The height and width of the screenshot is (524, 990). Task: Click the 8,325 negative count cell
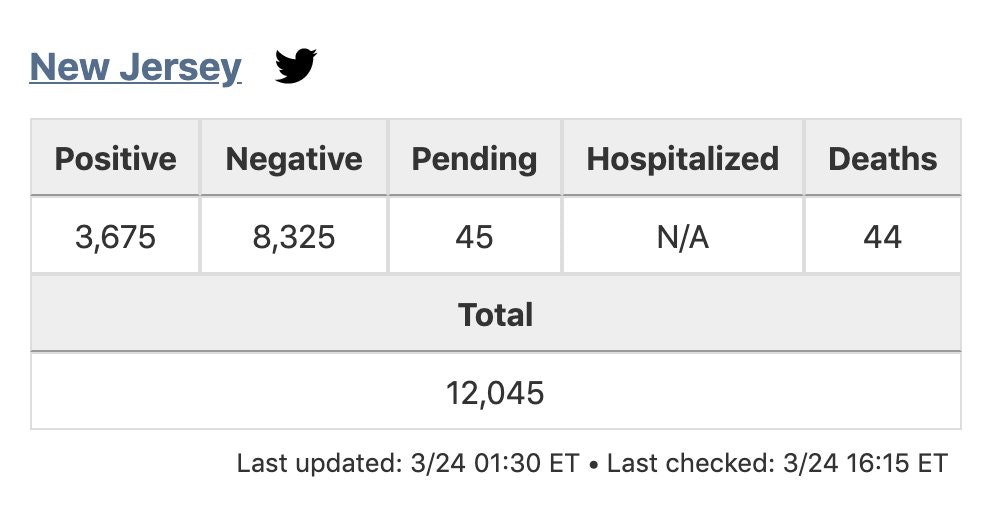(294, 237)
